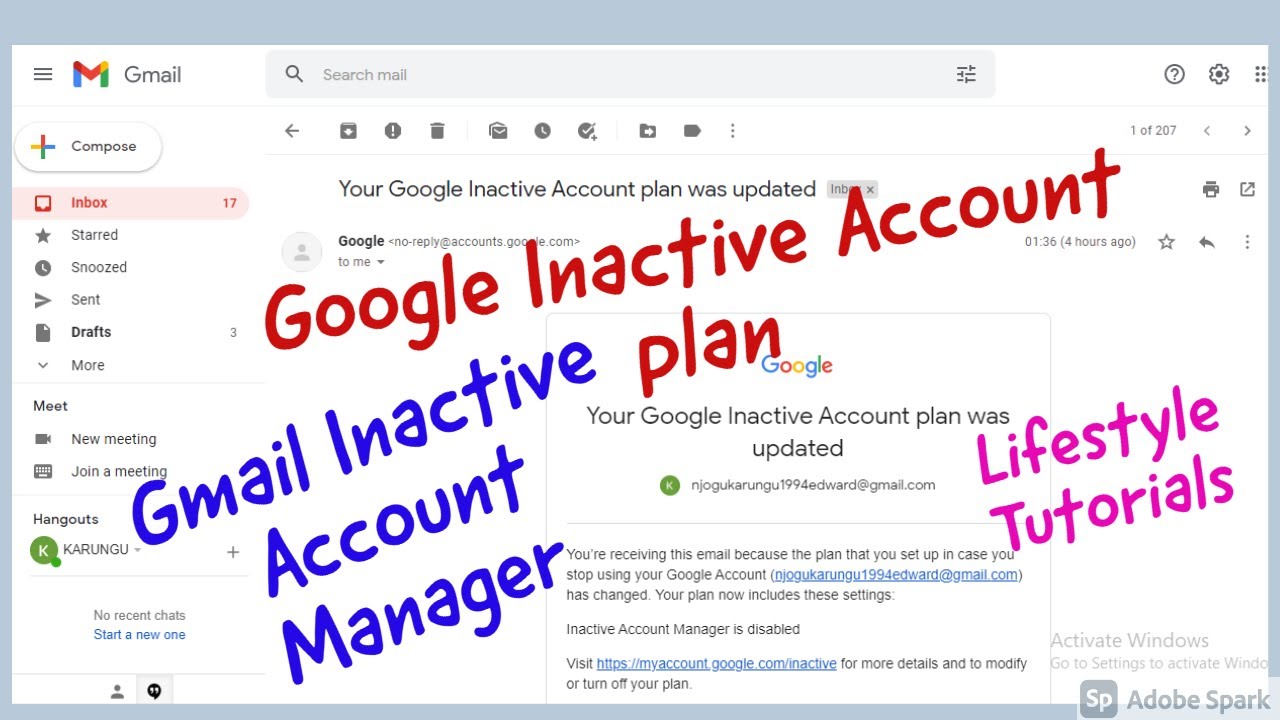The height and width of the screenshot is (720, 1280).
Task: Go to the older conversation arrow
Action: pyautogui.click(x=1247, y=131)
